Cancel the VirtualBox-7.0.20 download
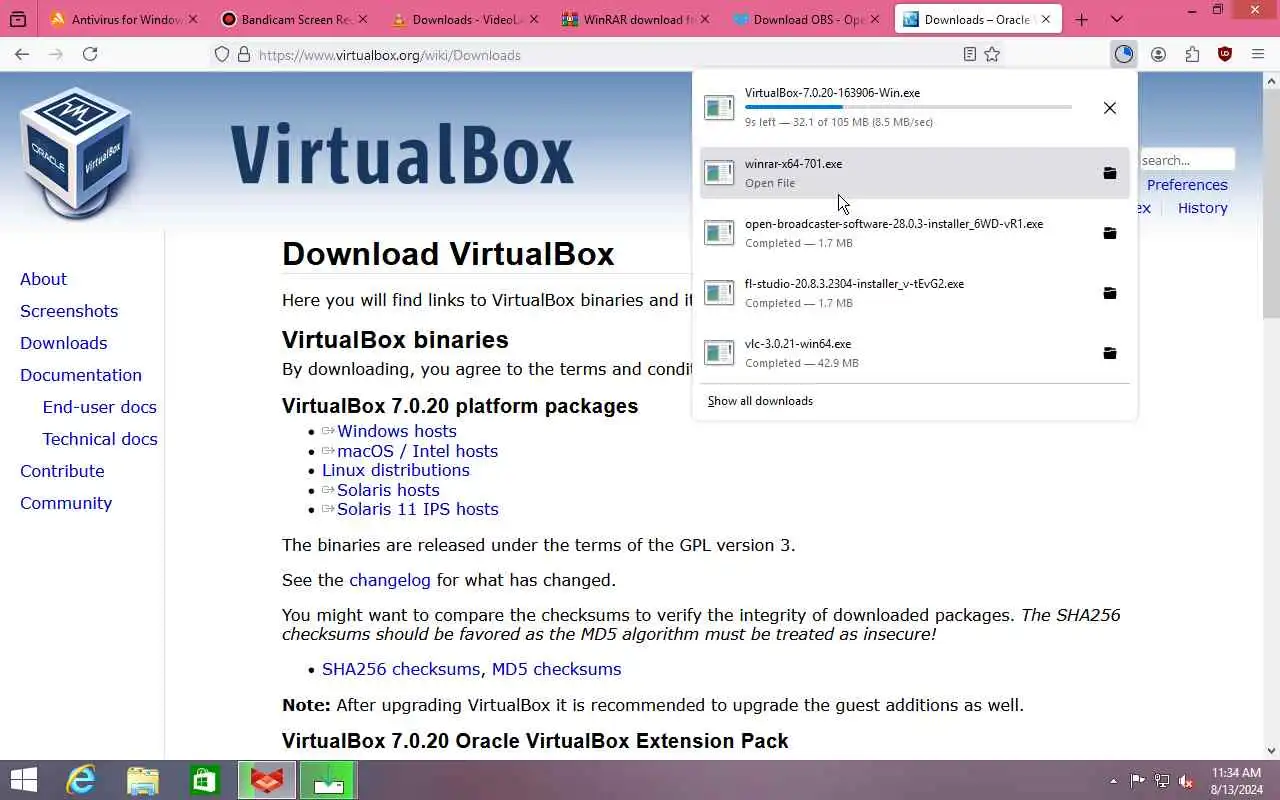 tap(1109, 108)
